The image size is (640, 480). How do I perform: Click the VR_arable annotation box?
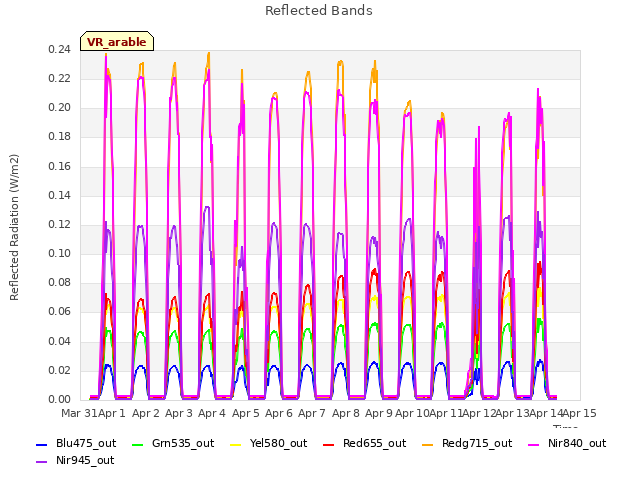(117, 41)
